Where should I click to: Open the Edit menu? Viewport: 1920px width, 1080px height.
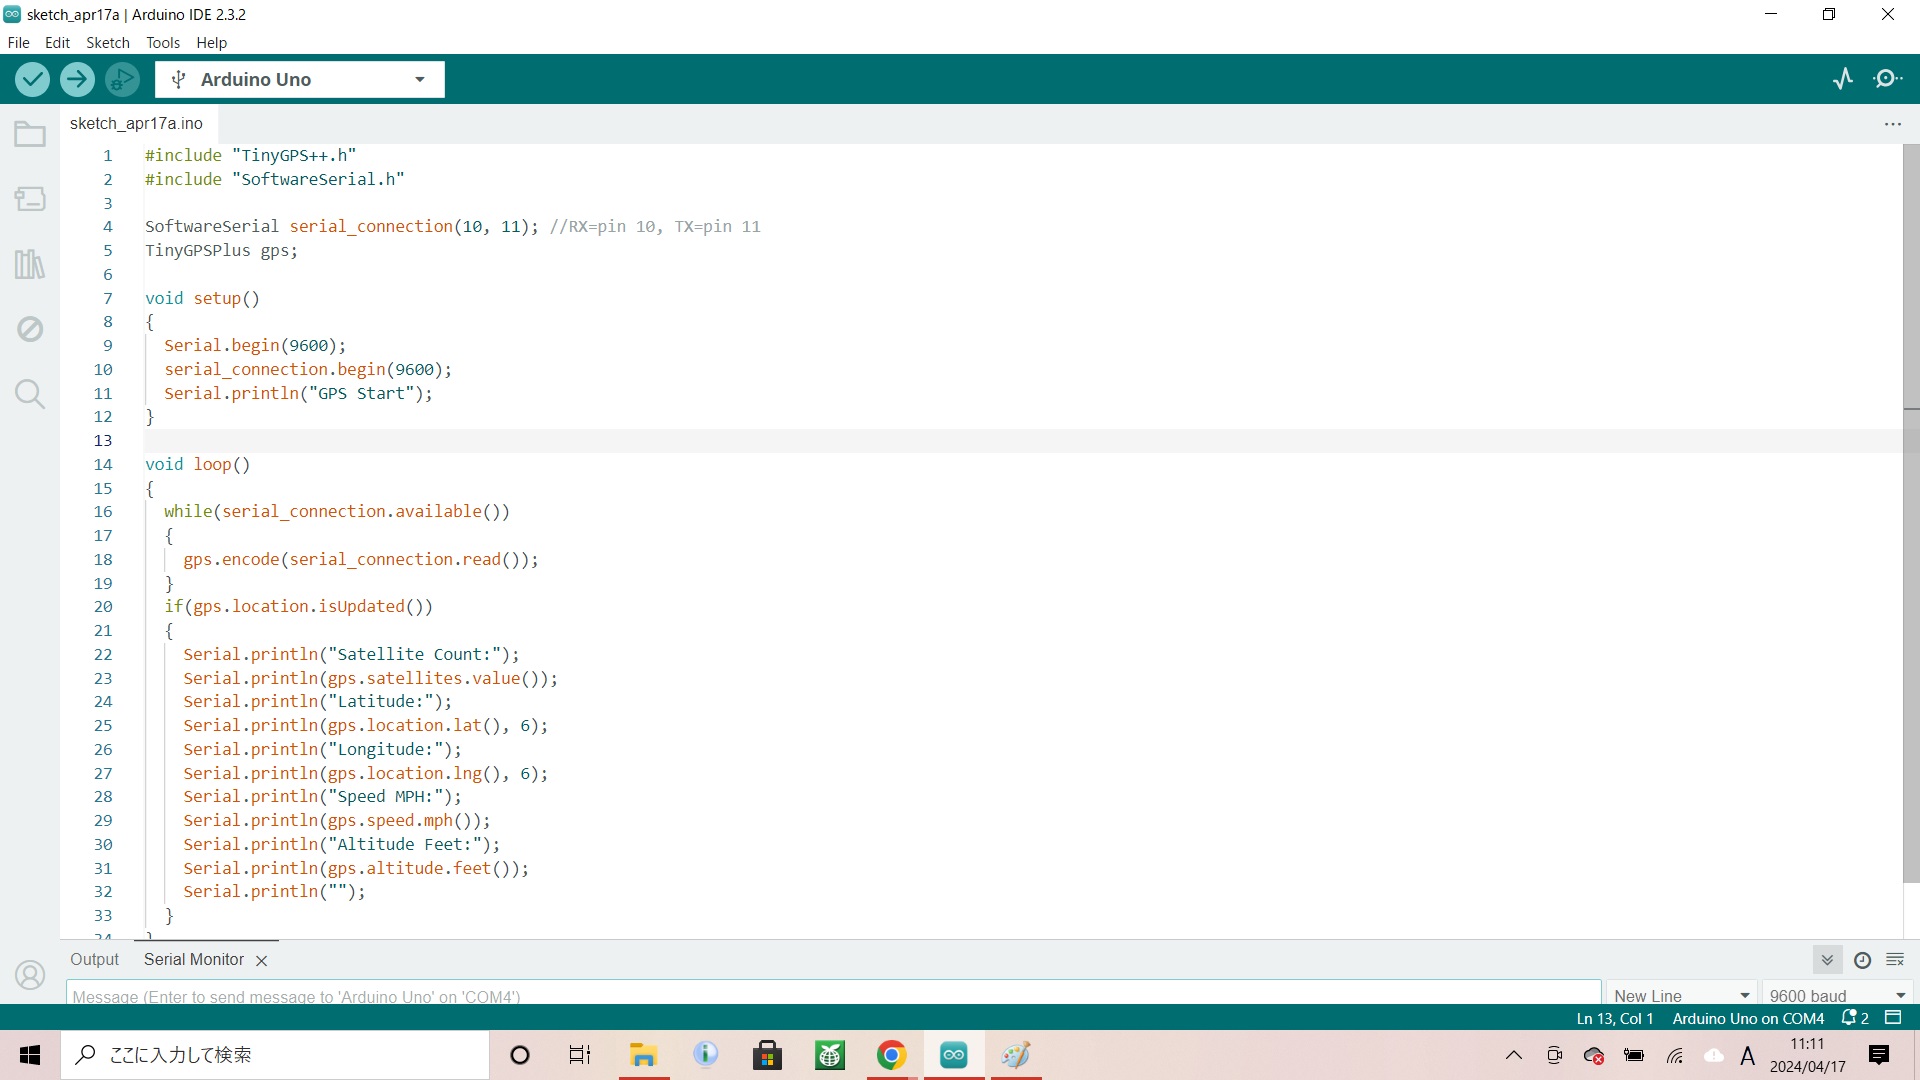pos(57,43)
